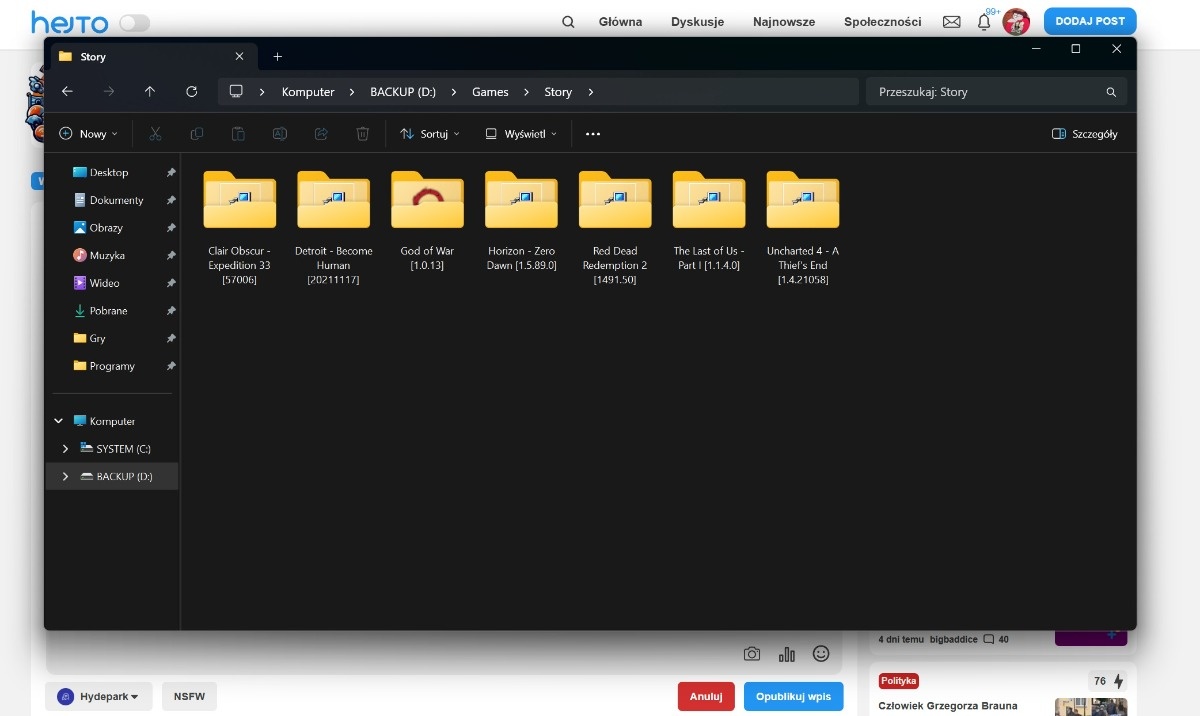
Task: Open the Sortuj dropdown
Action: [430, 133]
